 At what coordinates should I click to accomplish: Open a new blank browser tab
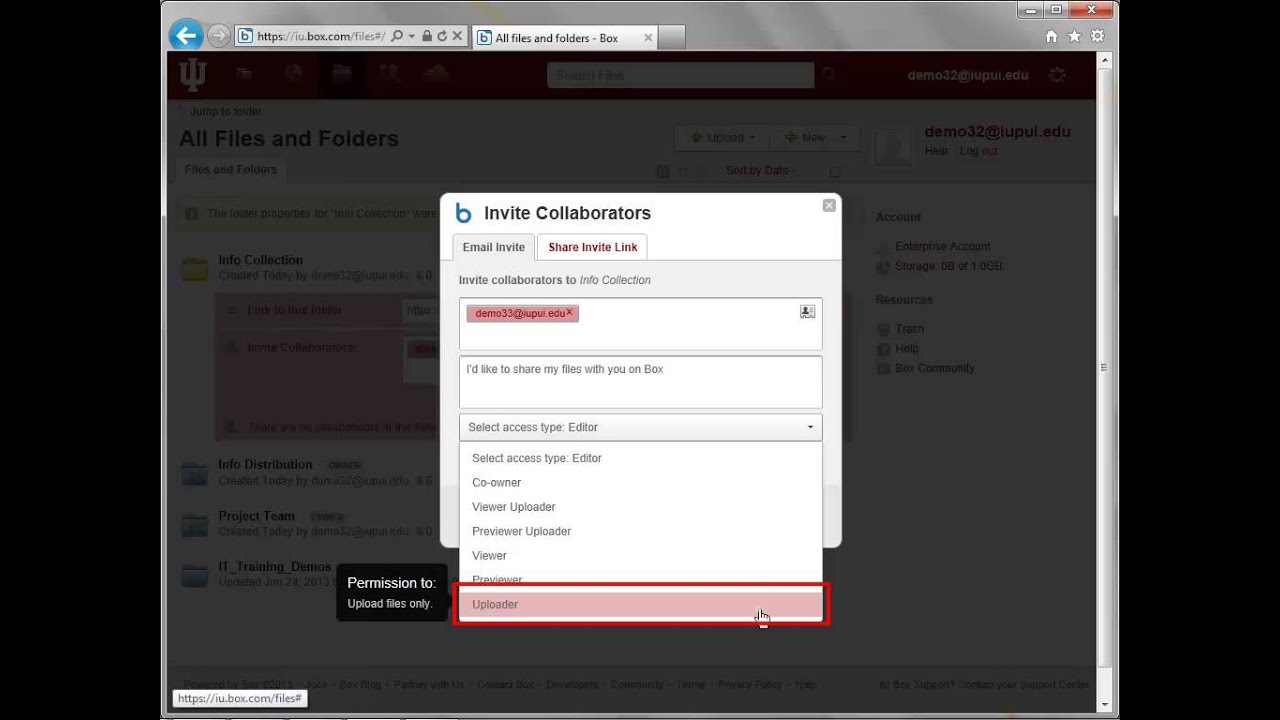point(672,38)
